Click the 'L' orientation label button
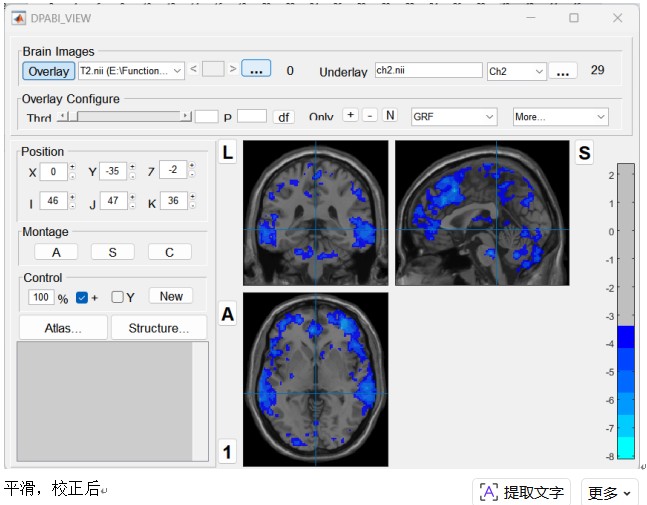This screenshot has width=647, height=505. (x=227, y=153)
